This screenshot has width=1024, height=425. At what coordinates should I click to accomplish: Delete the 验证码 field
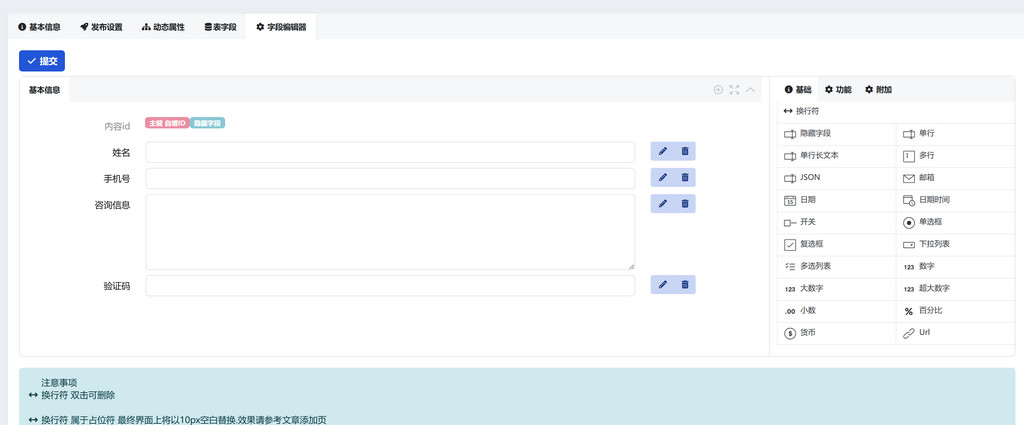click(685, 285)
